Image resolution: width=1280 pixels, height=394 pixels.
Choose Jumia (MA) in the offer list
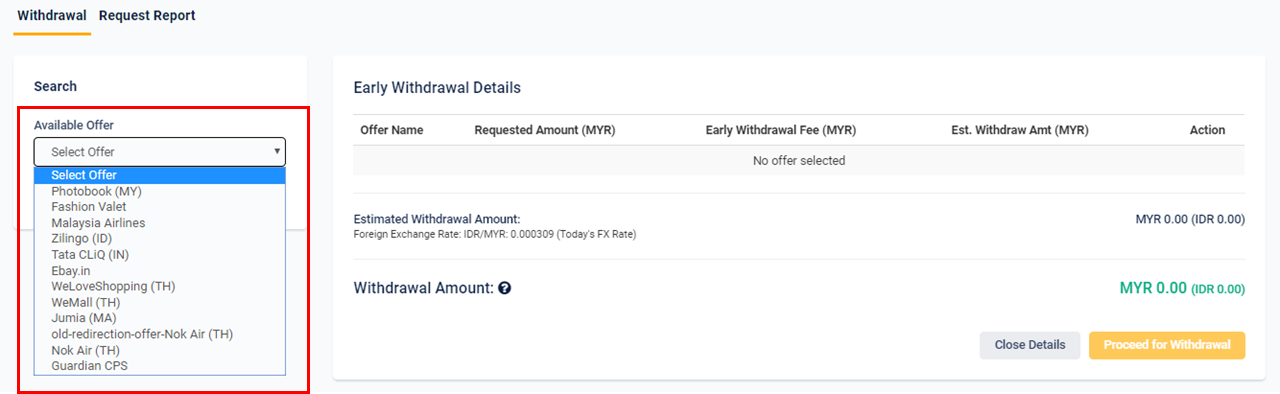[160, 318]
